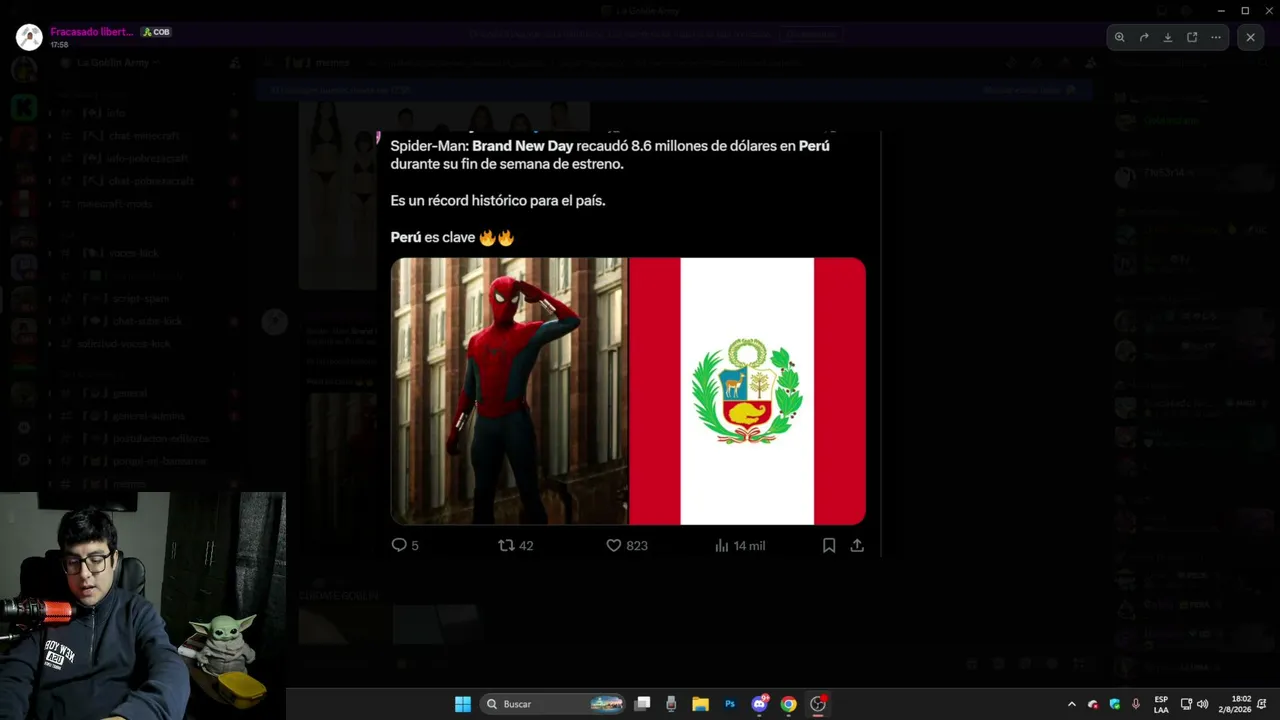Download the image from the viewer toolbar
This screenshot has height=720, width=1280.
[1168, 38]
